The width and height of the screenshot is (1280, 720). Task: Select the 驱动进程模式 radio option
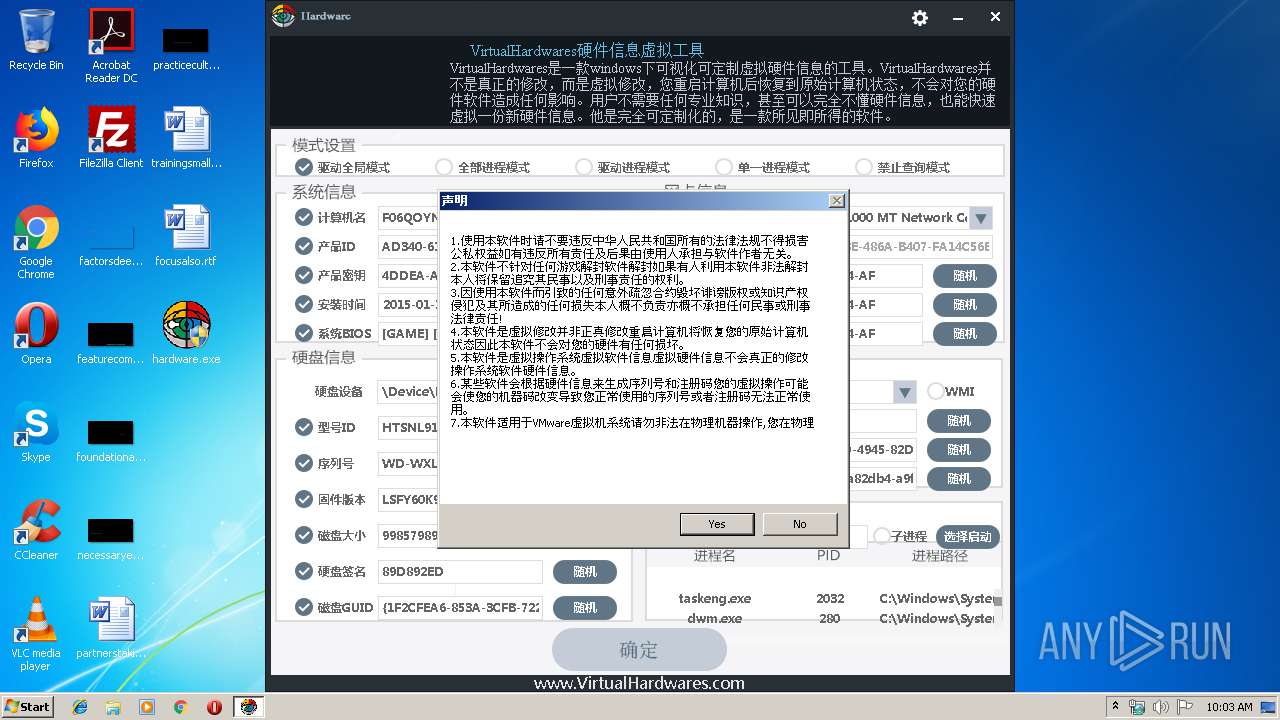[x=584, y=167]
